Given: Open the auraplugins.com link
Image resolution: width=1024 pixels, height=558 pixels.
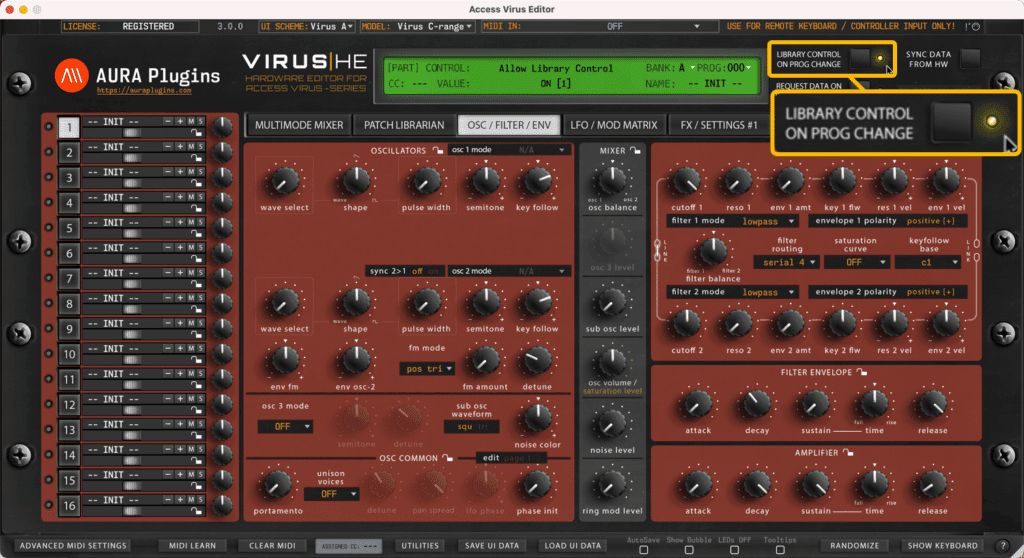Looking at the screenshot, I should [x=144, y=91].
